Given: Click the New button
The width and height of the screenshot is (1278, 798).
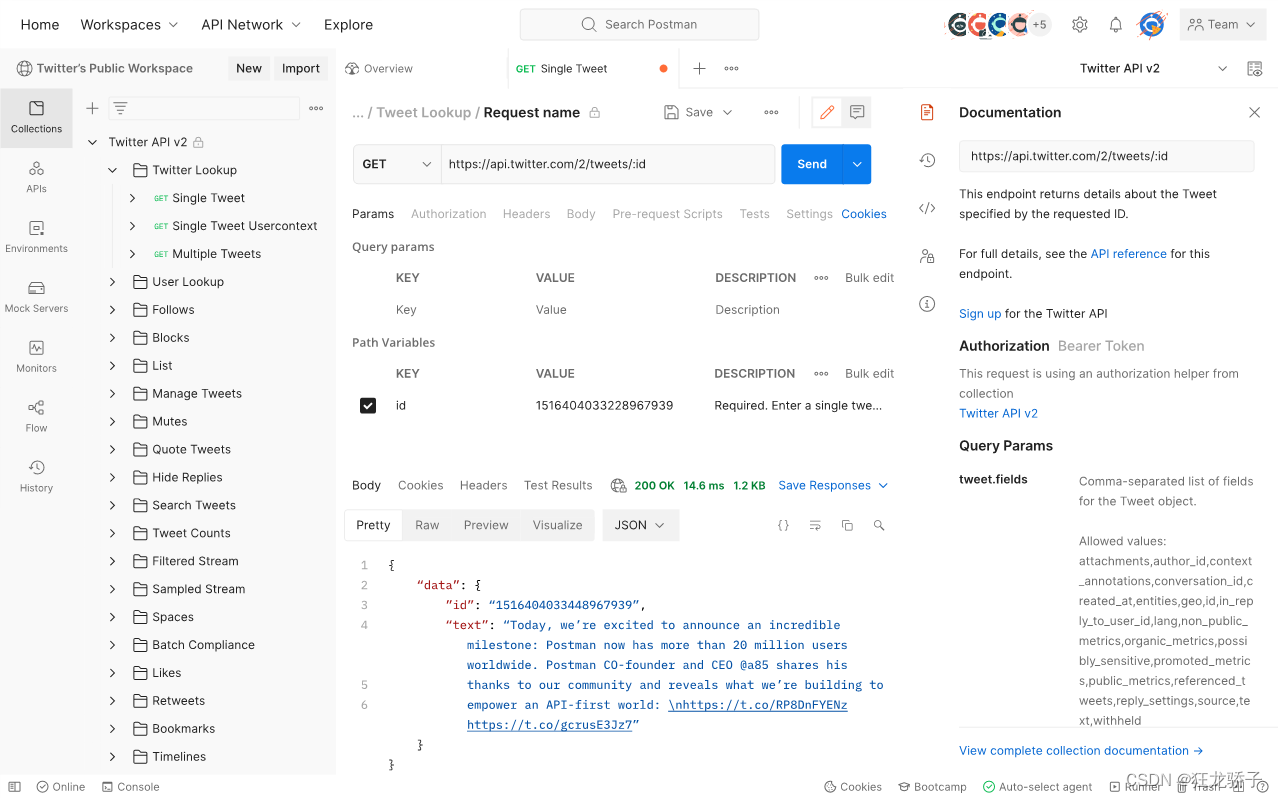Looking at the screenshot, I should tap(249, 68).
